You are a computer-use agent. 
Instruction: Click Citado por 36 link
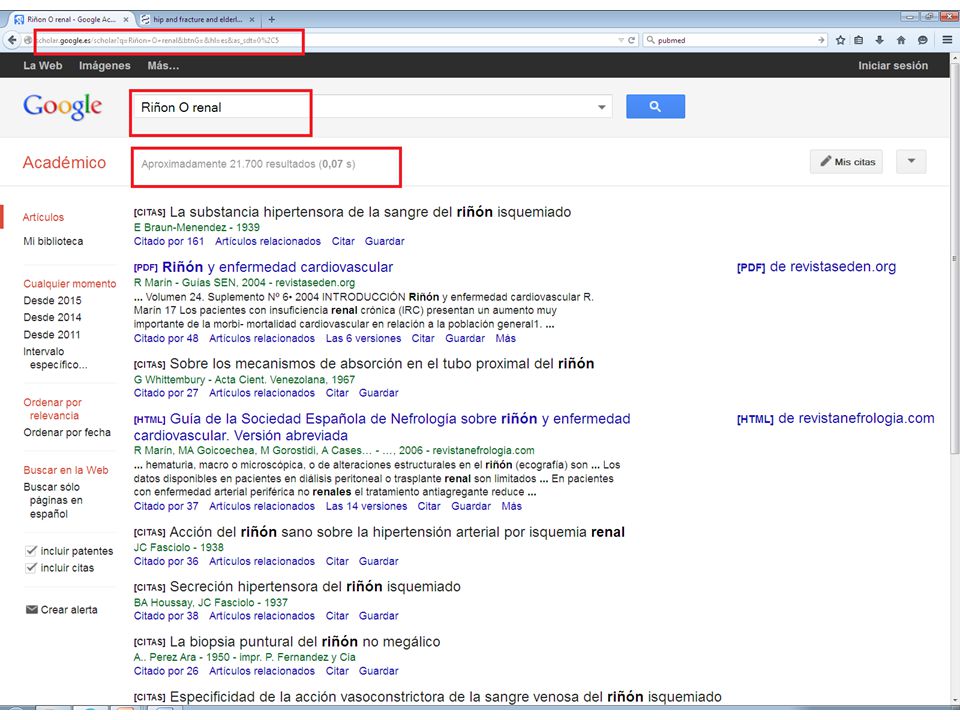pos(166,561)
